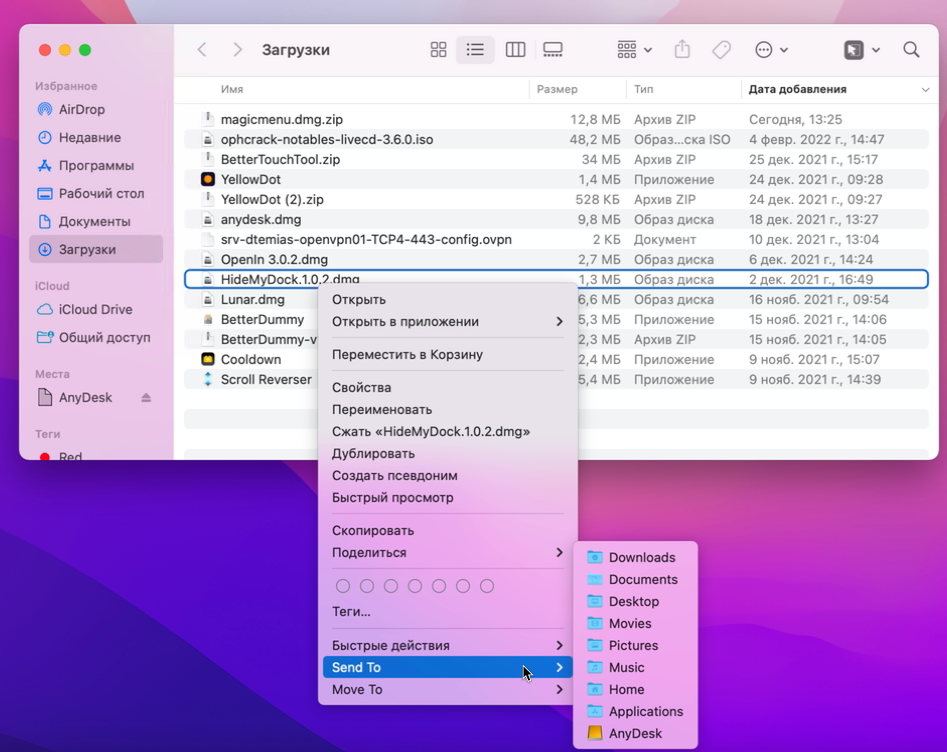Send file to Applications folder
Viewport: 947px width, 752px height.
coord(635,712)
